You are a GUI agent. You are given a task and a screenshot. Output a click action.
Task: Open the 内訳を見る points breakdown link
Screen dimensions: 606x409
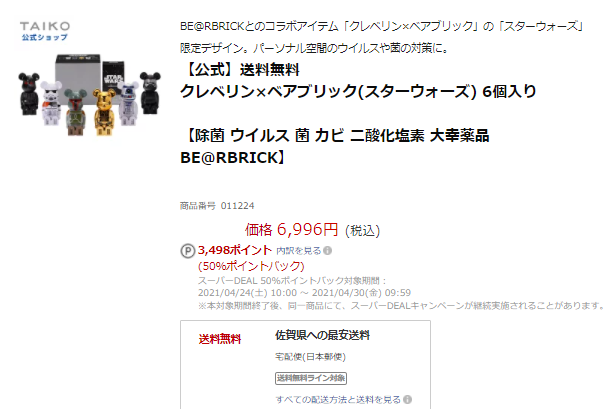pyautogui.click(x=298, y=251)
